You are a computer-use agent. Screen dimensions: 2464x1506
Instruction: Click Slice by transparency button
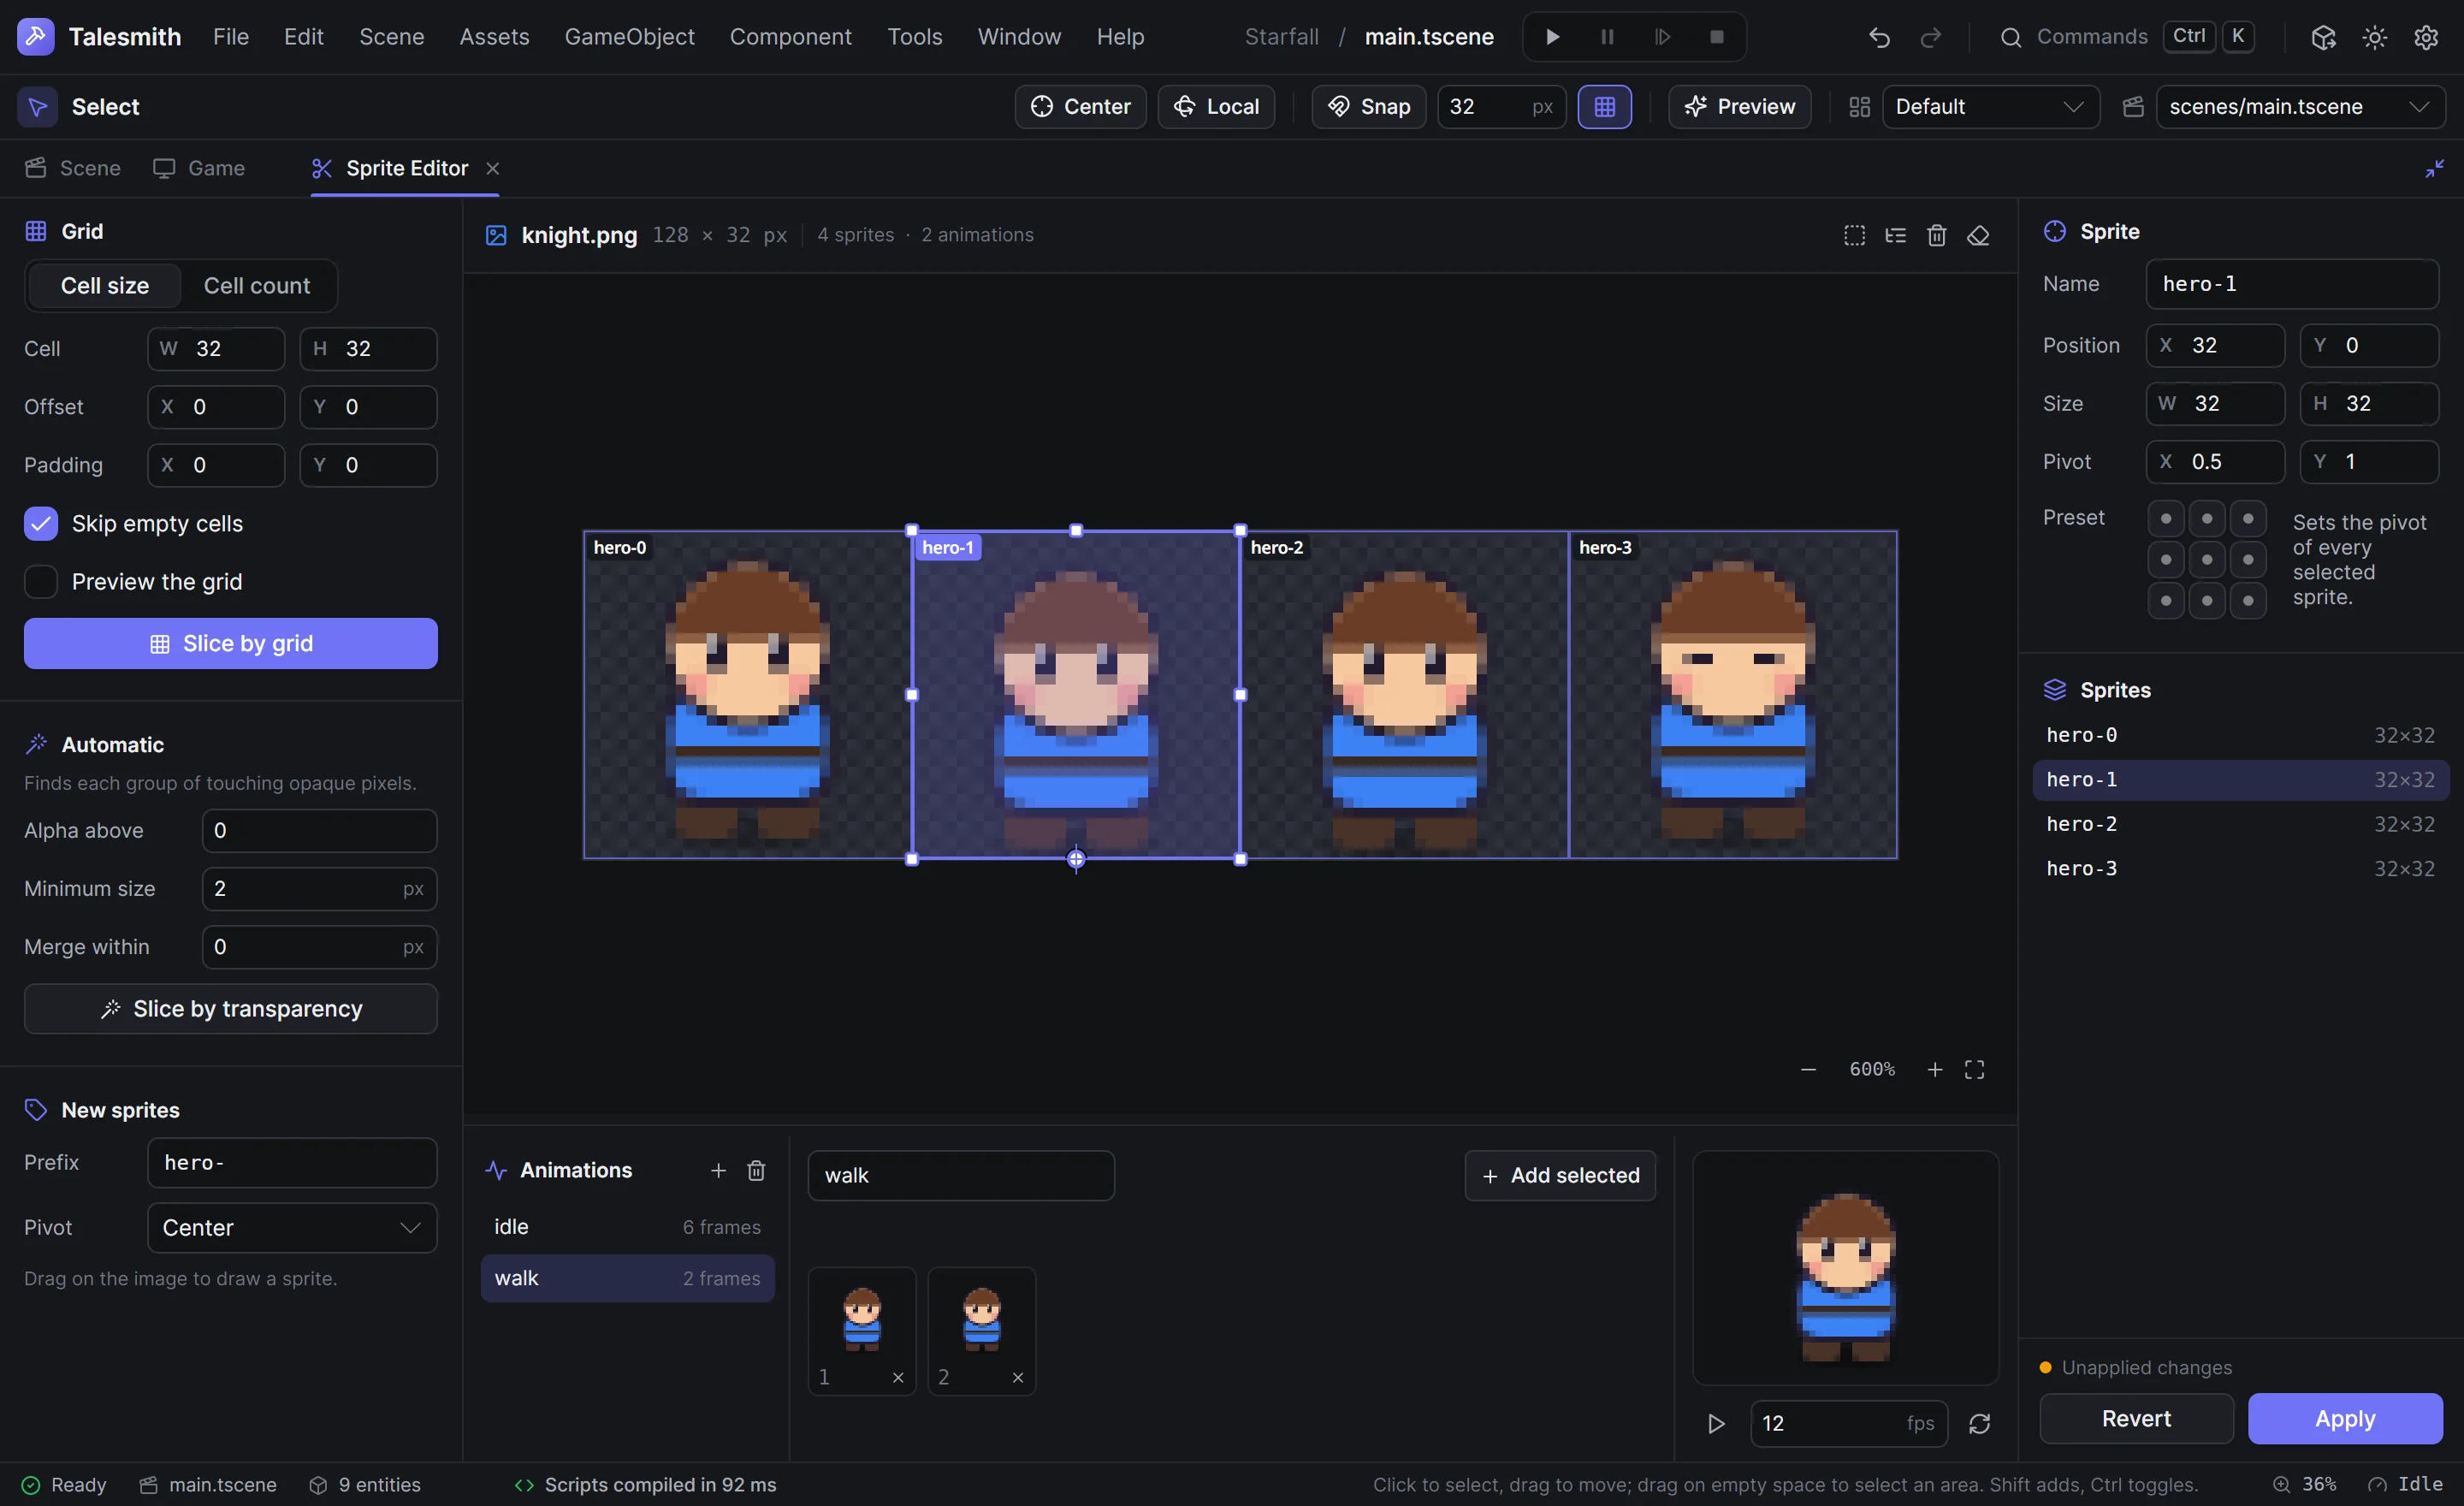tap(231, 1009)
